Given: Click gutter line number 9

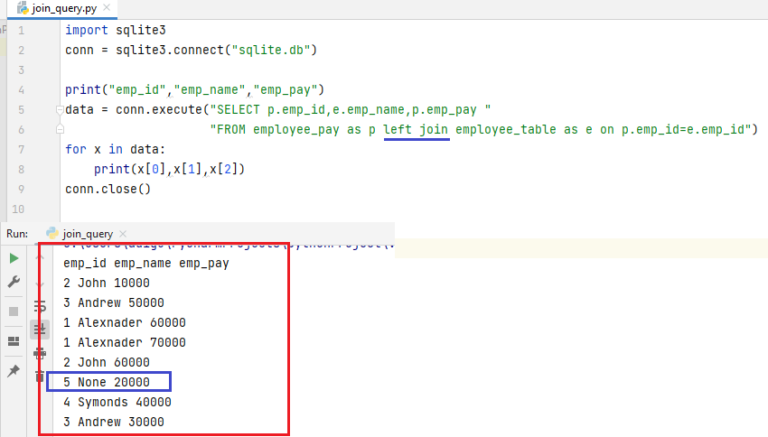Looking at the screenshot, I should tap(21, 189).
